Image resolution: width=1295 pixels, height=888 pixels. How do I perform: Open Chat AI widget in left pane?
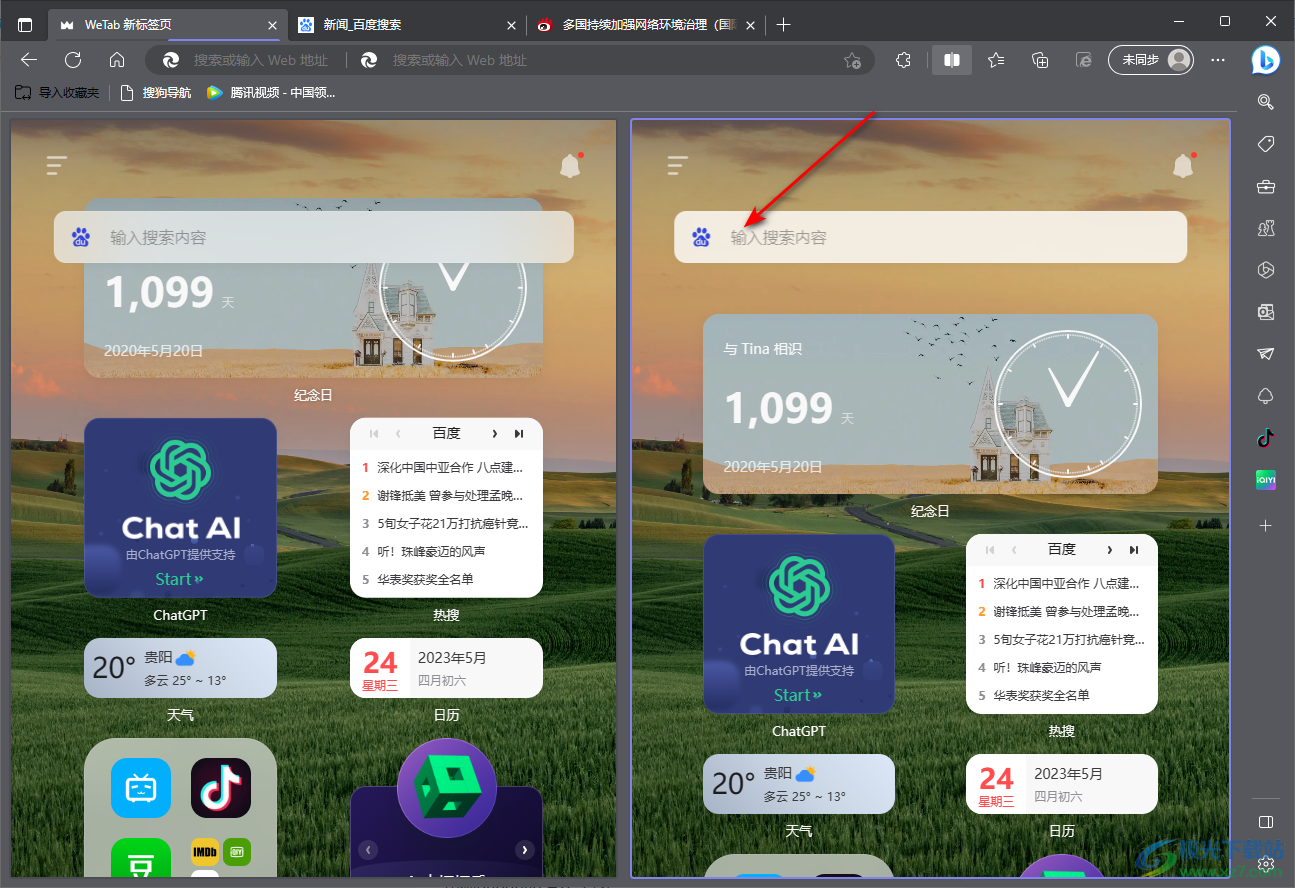pos(180,508)
